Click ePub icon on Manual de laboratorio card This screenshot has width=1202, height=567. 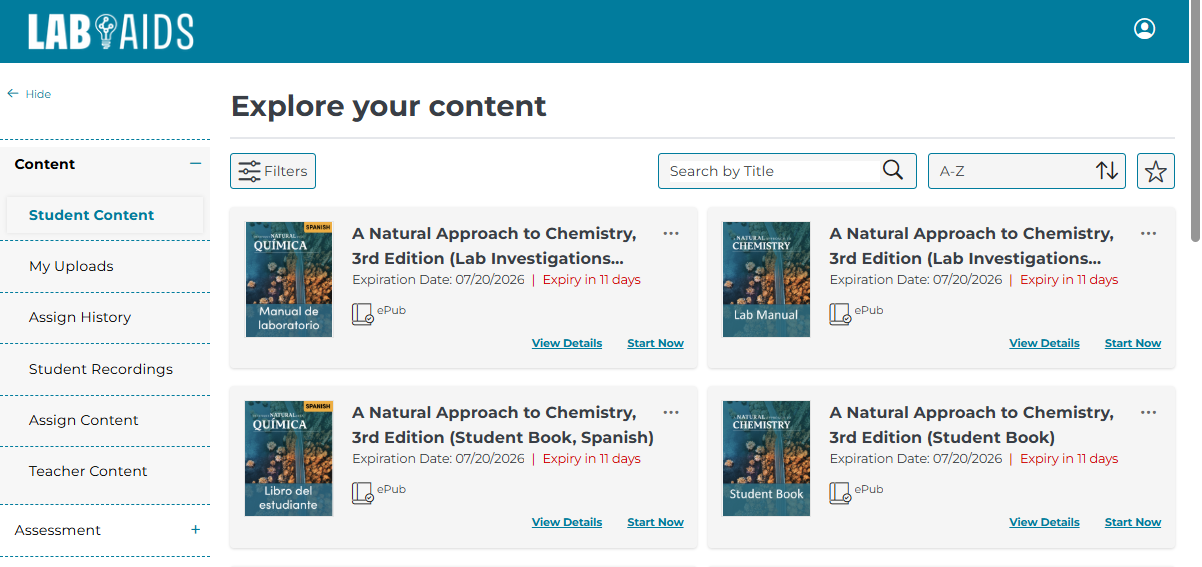pos(363,315)
